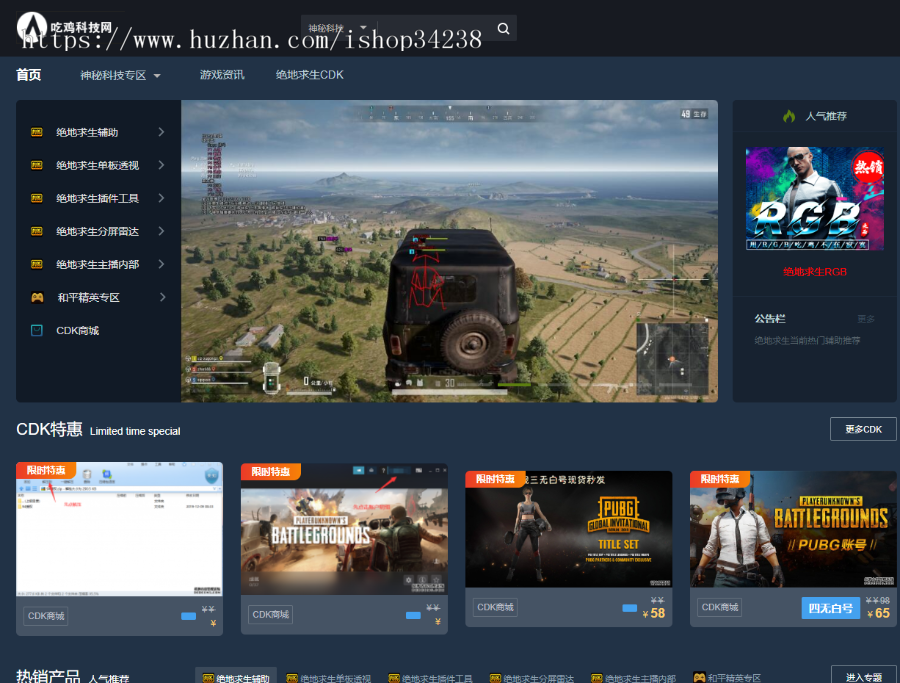The height and width of the screenshot is (683, 900).
Task: Open the PUBG账号 product thumbnail
Action: point(793,529)
